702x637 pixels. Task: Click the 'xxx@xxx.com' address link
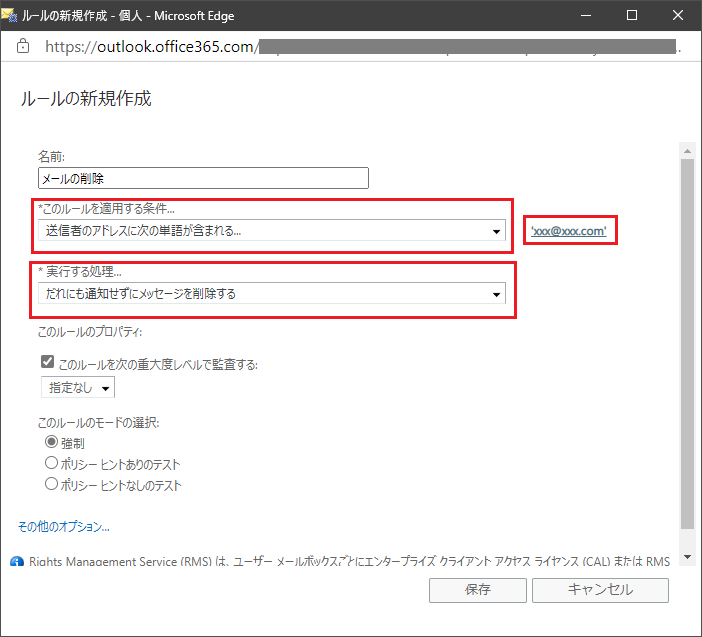pyautogui.click(x=568, y=231)
